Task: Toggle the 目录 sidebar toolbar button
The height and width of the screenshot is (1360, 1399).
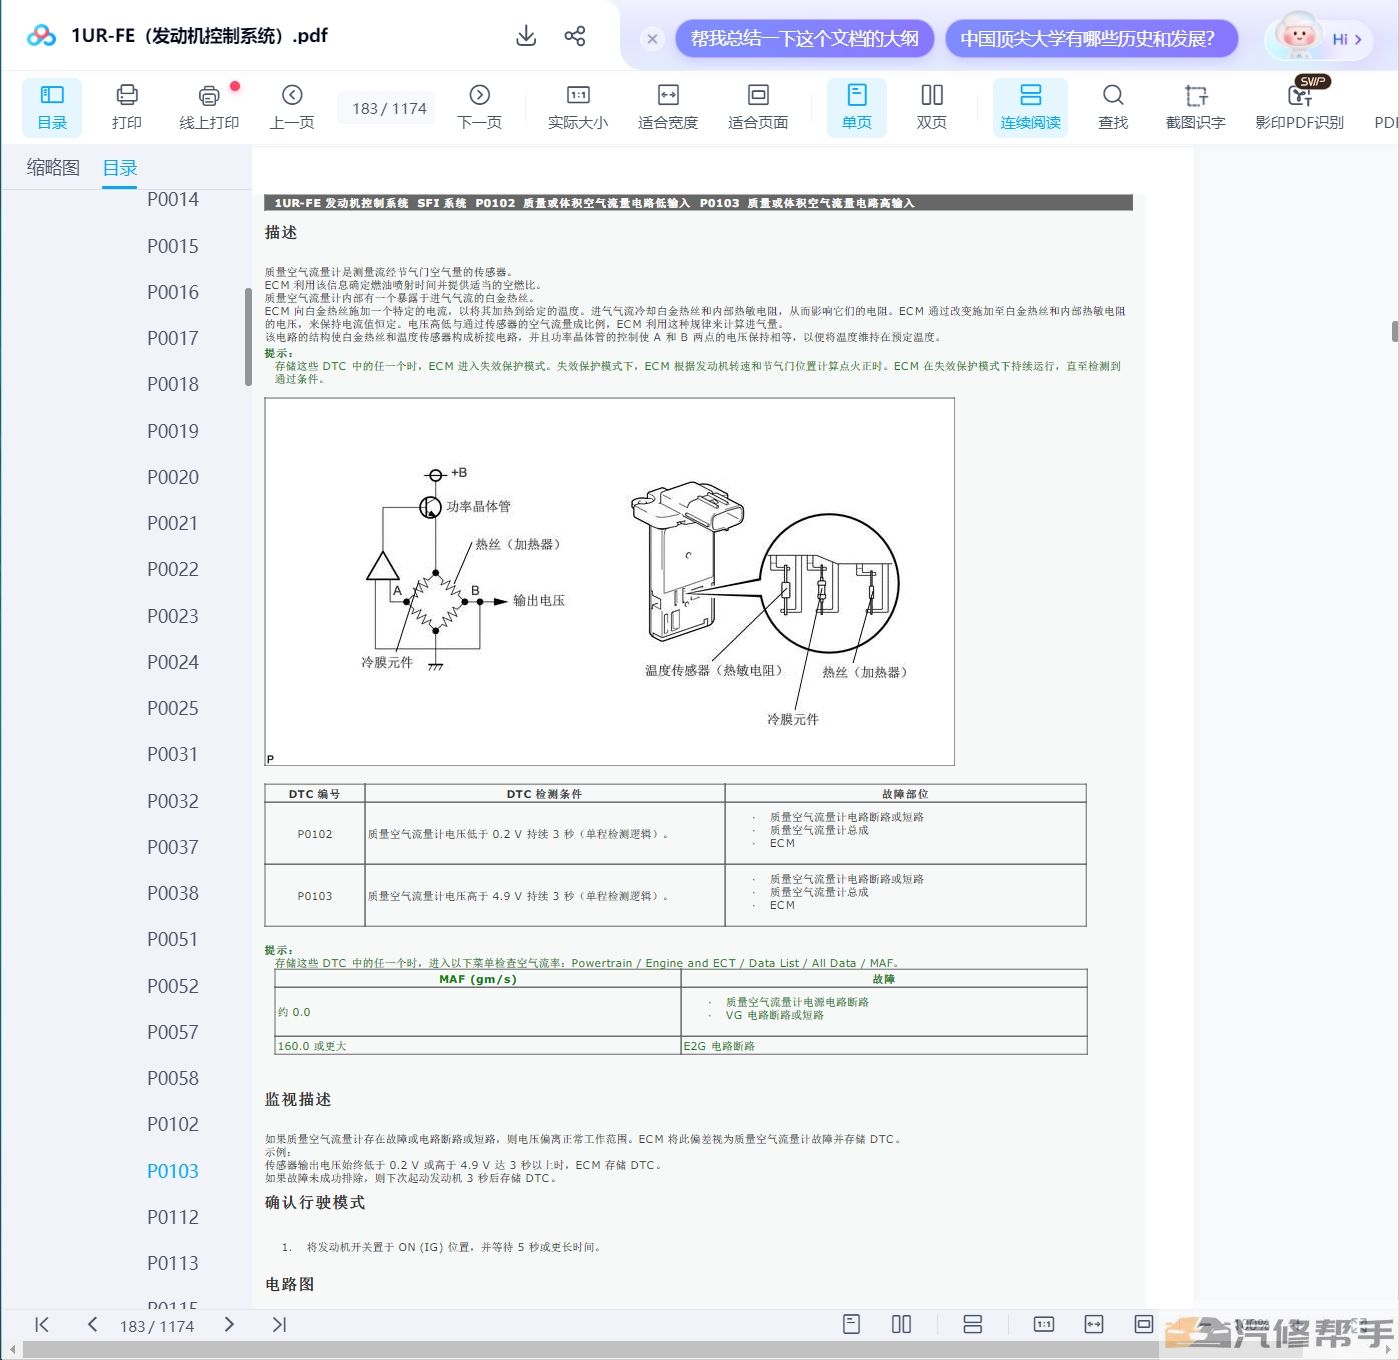Action: click(x=52, y=107)
